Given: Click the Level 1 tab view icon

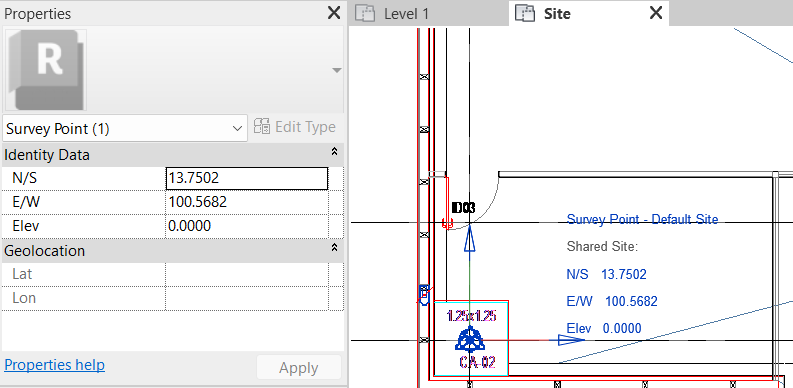Looking at the screenshot, I should (365, 13).
